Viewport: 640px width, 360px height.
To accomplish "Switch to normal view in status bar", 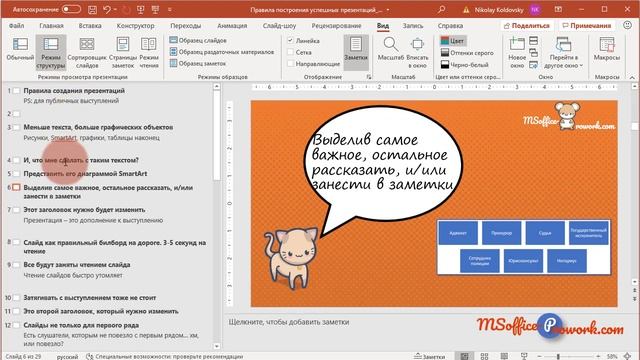I will (464, 356).
